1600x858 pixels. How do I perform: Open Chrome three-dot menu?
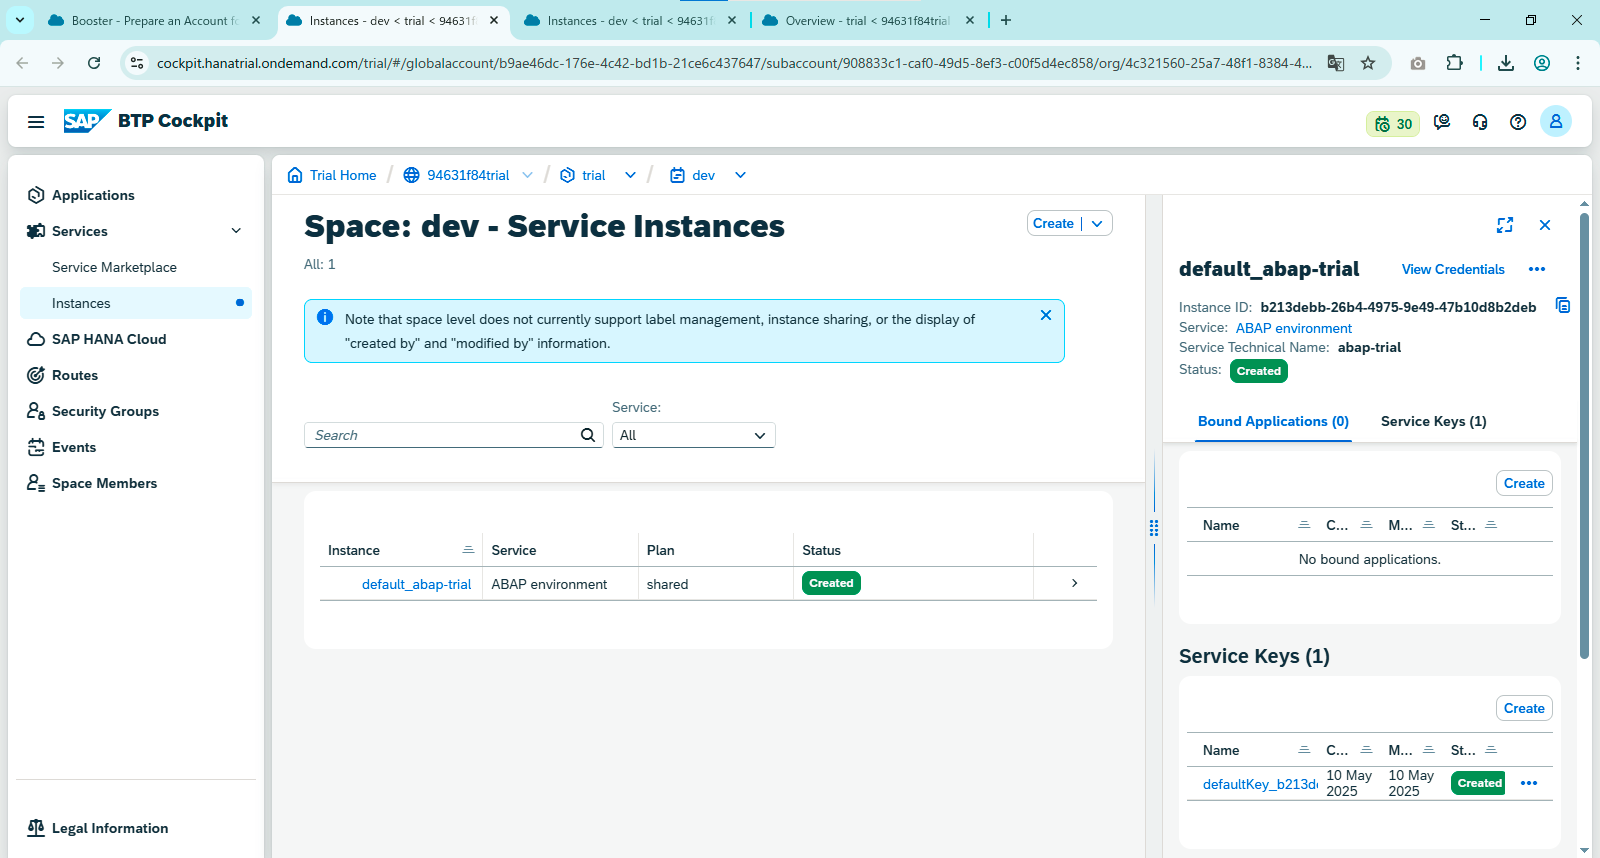tap(1578, 63)
